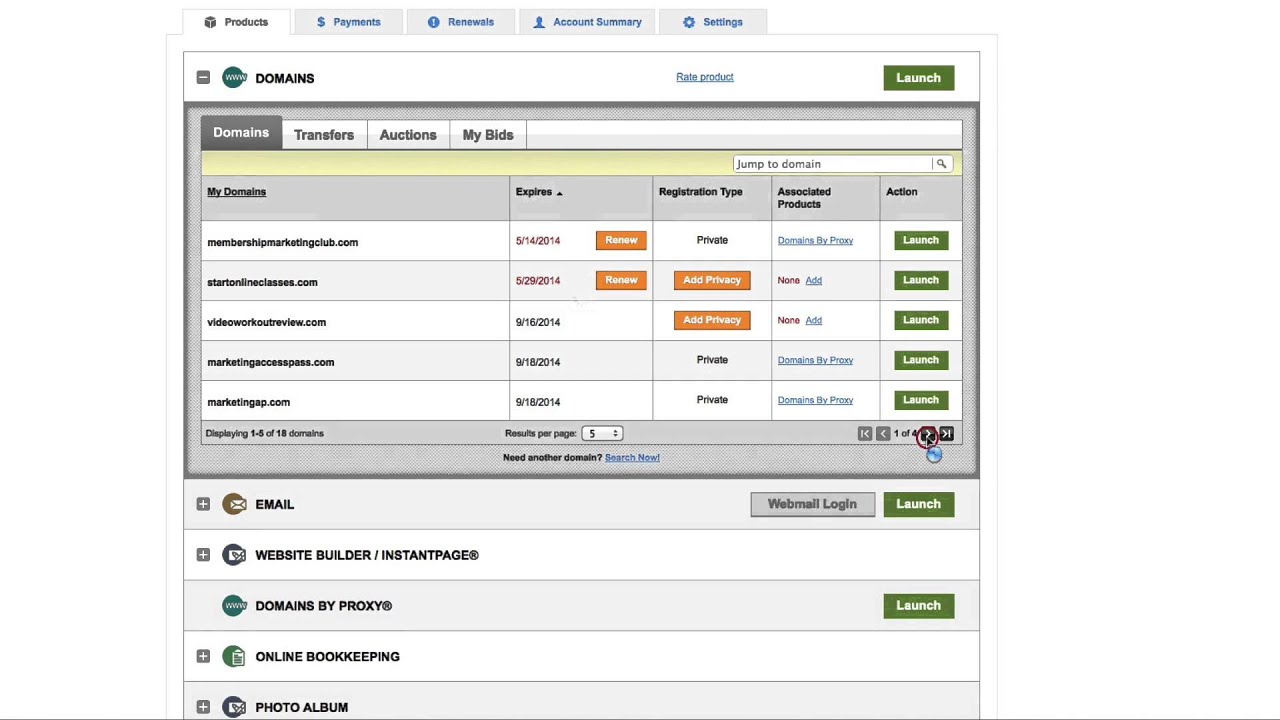Image resolution: width=1280 pixels, height=720 pixels.
Task: Renew startonlineclasses.com
Action: [x=621, y=280]
